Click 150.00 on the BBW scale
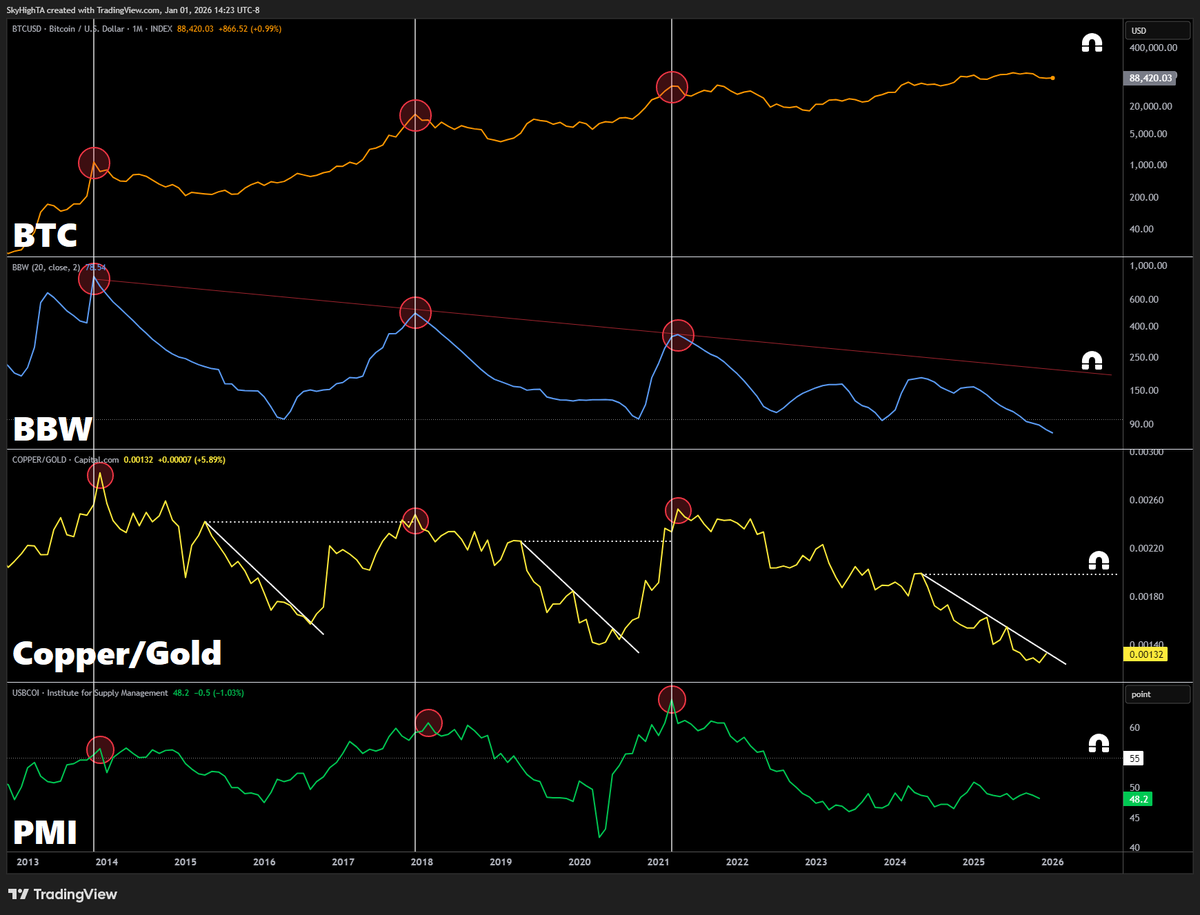Viewport: 1200px width, 915px height. [1146, 391]
